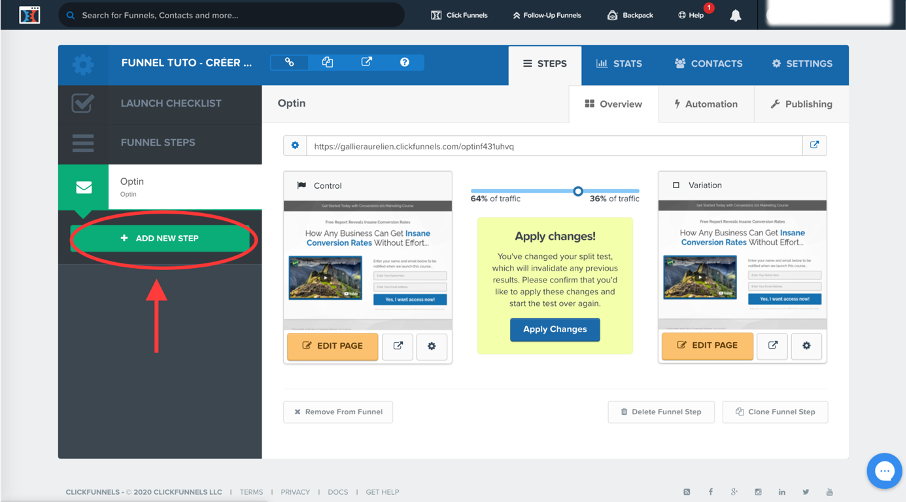Viewport: 906px width, 502px height.
Task: Click the Control page thumbnail
Action: (x=368, y=265)
